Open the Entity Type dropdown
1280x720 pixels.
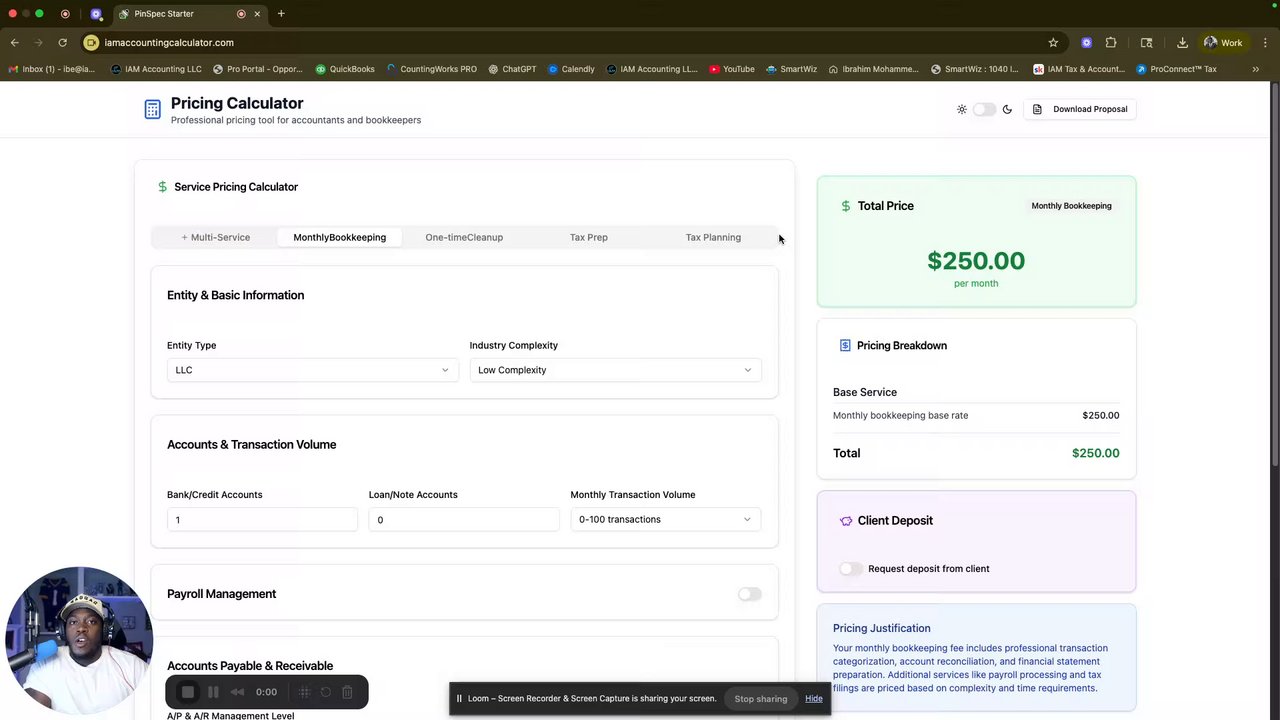(312, 370)
